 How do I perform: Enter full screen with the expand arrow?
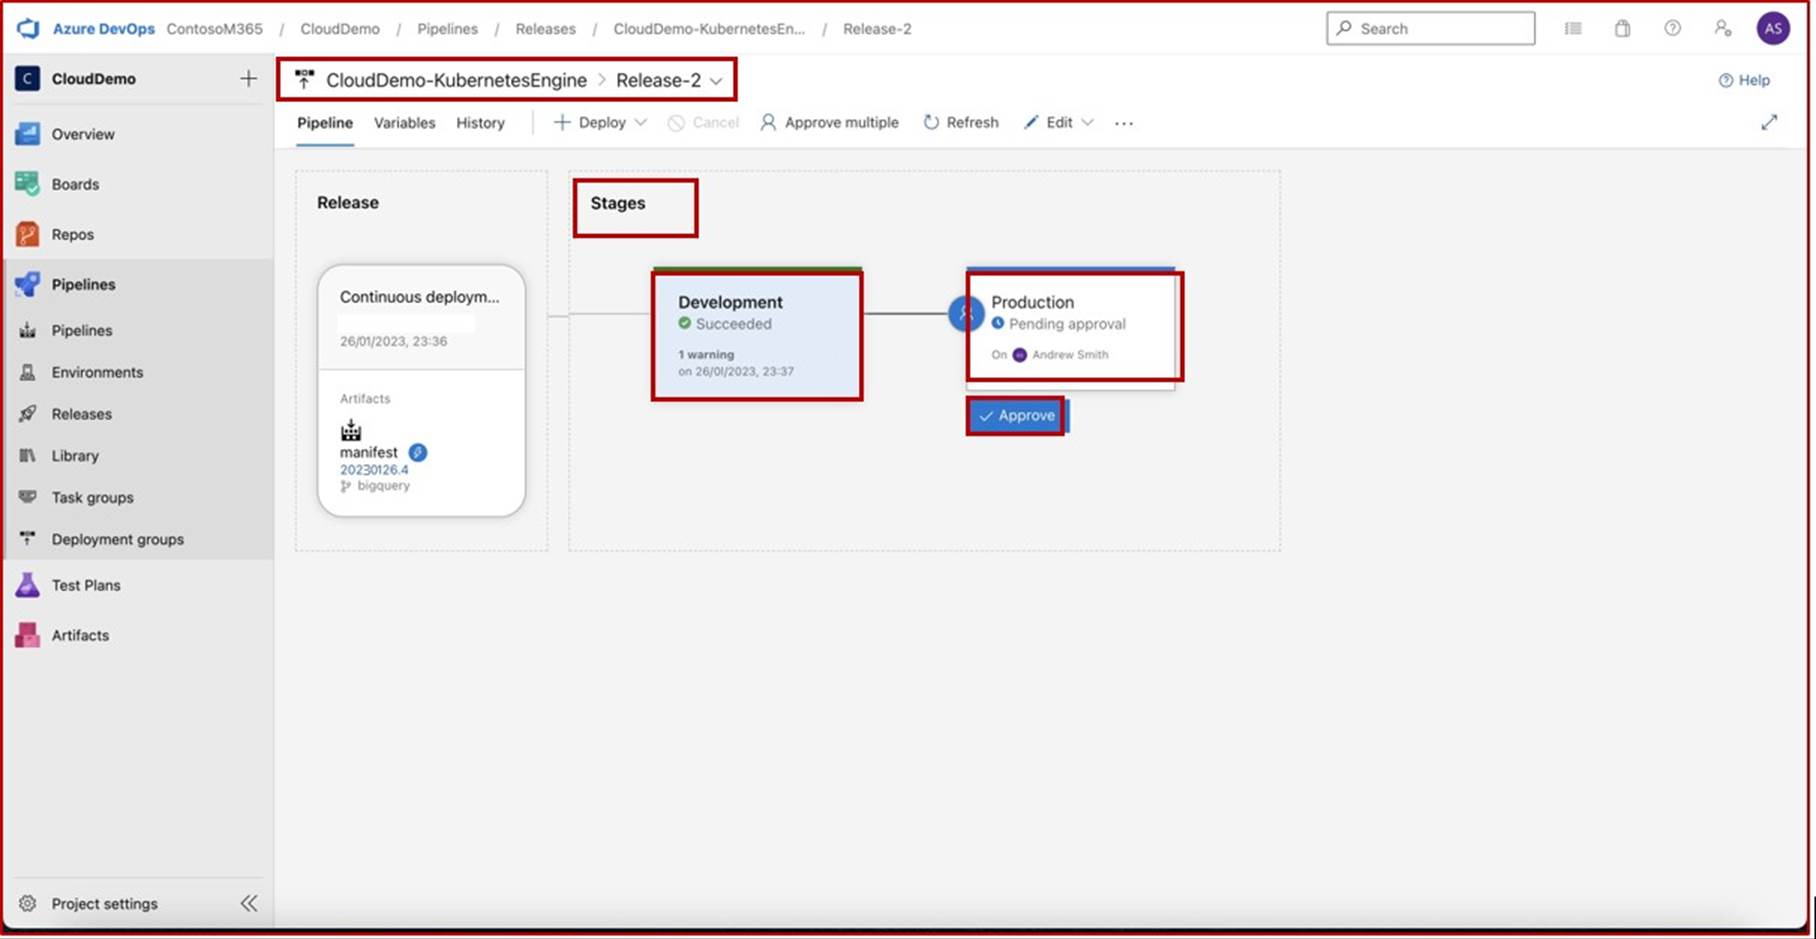[x=1770, y=122]
